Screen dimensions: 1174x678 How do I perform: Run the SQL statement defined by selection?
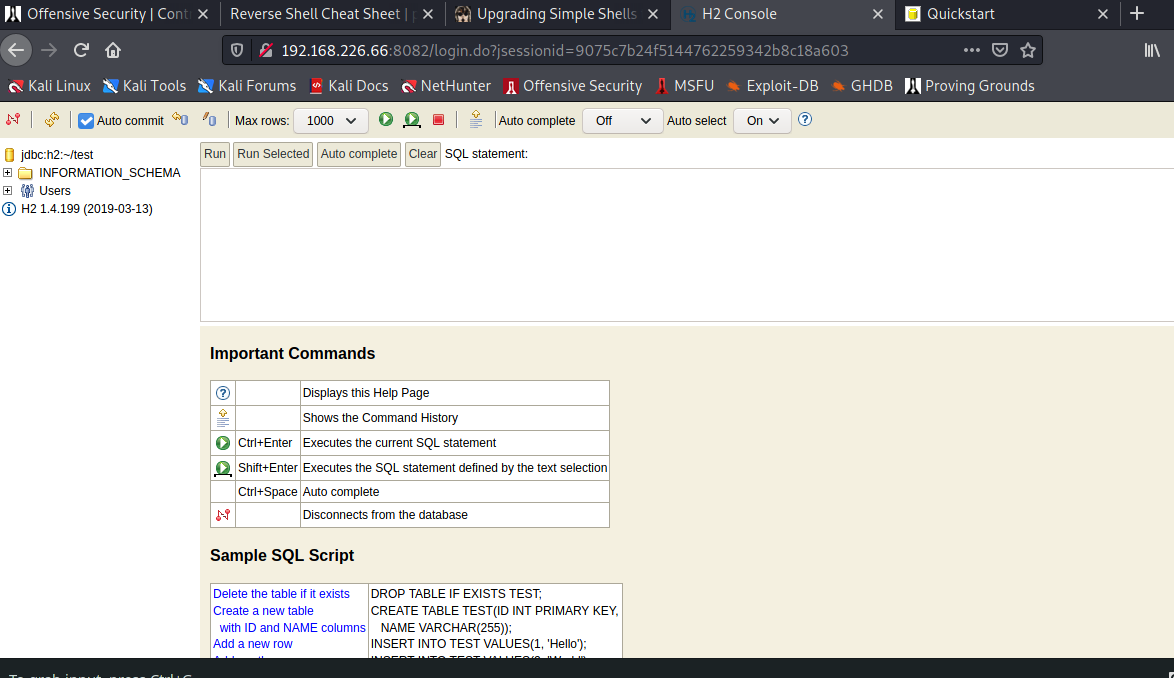412,119
